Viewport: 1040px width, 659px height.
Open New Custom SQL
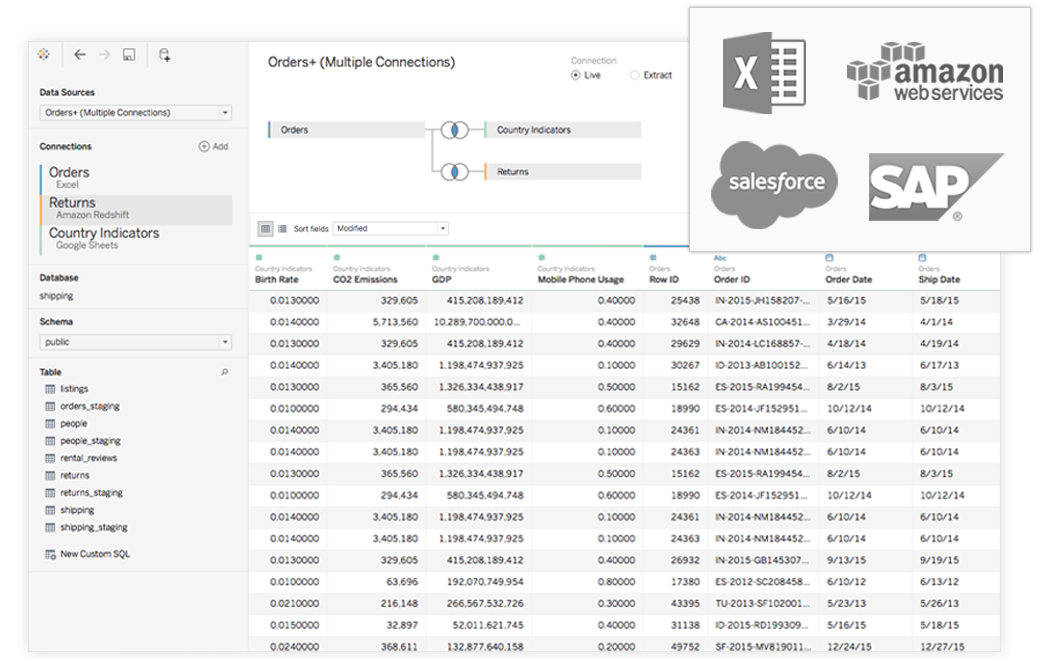tap(93, 553)
